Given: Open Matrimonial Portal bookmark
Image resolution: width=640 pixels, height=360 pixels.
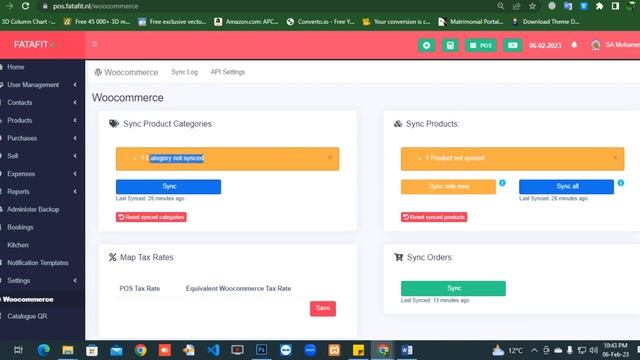Looking at the screenshot, I should (x=471, y=22).
